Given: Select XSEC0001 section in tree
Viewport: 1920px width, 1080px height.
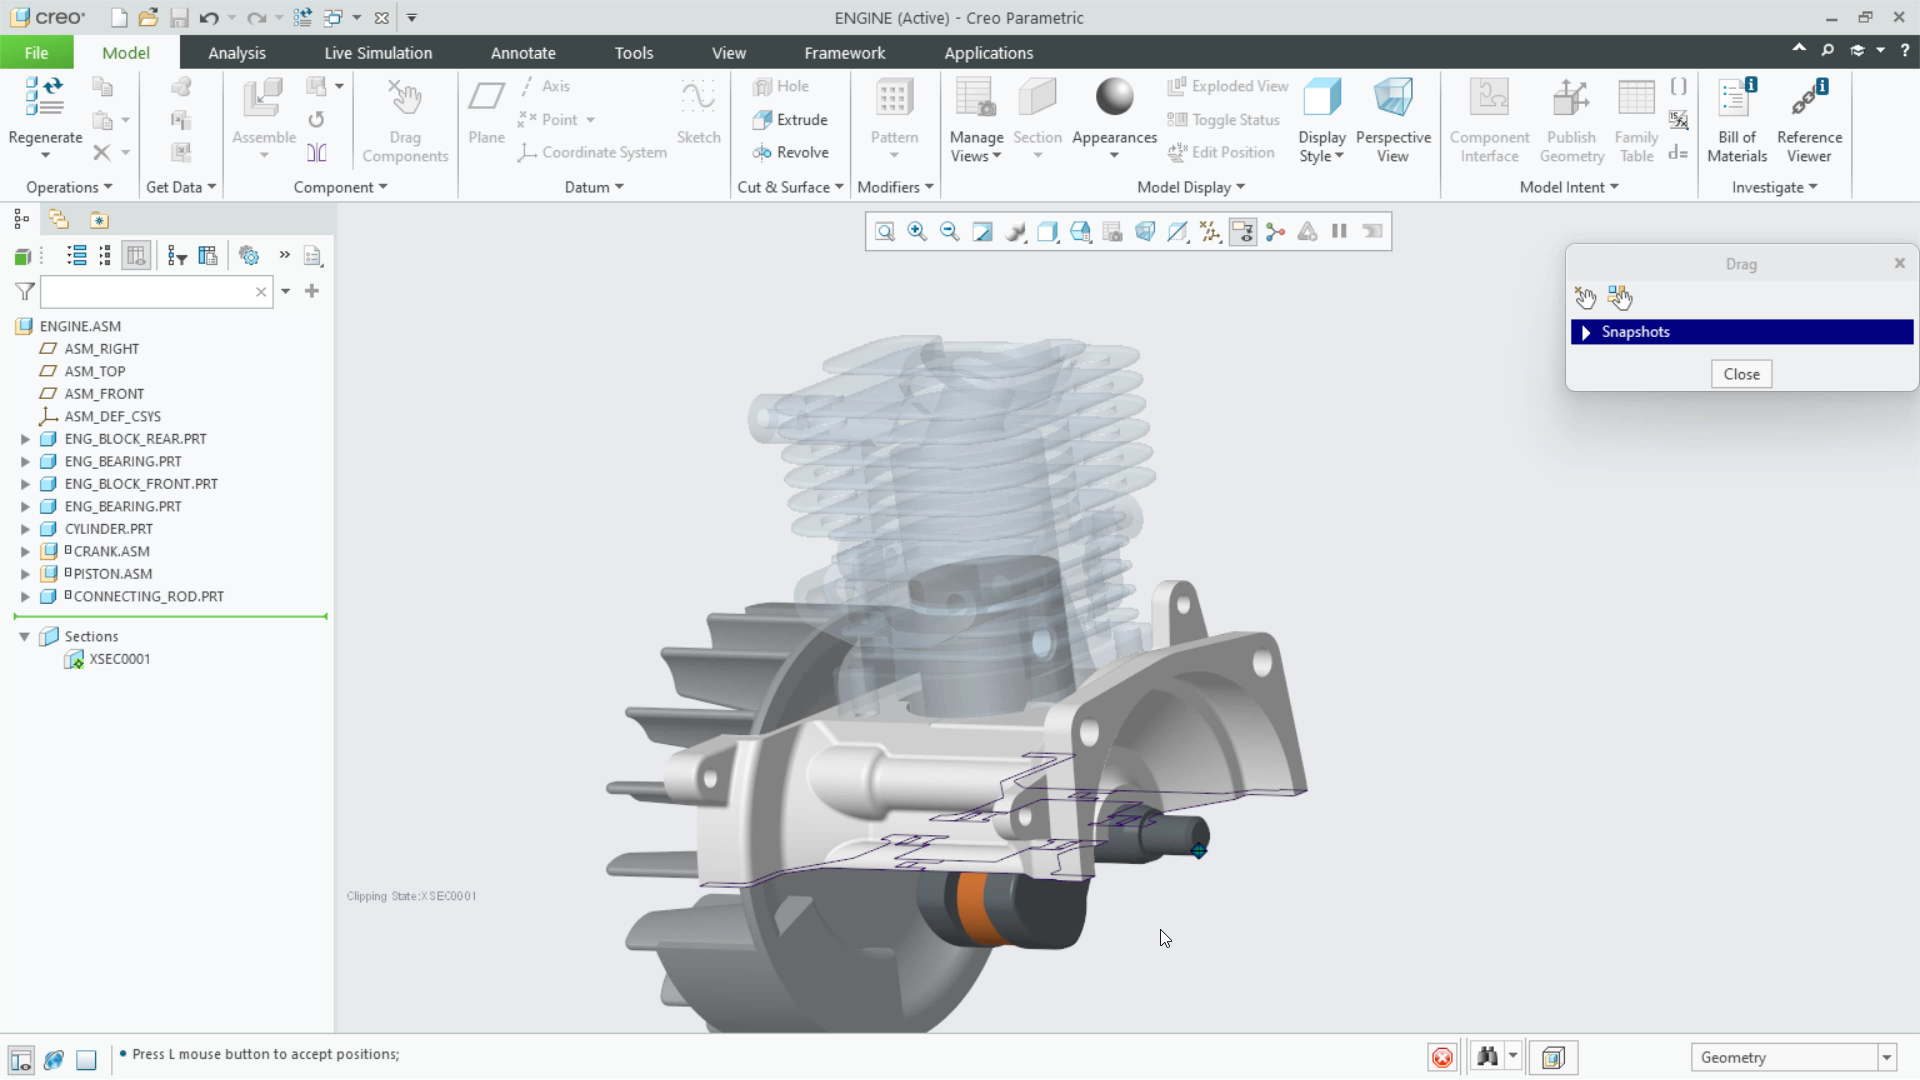Looking at the screenshot, I should pyautogui.click(x=119, y=660).
